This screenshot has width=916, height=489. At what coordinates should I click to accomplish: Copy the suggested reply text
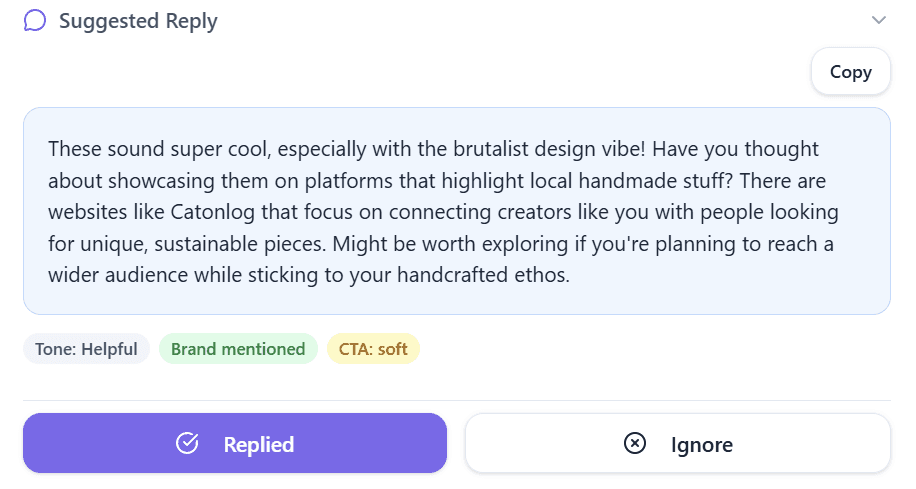coord(850,71)
